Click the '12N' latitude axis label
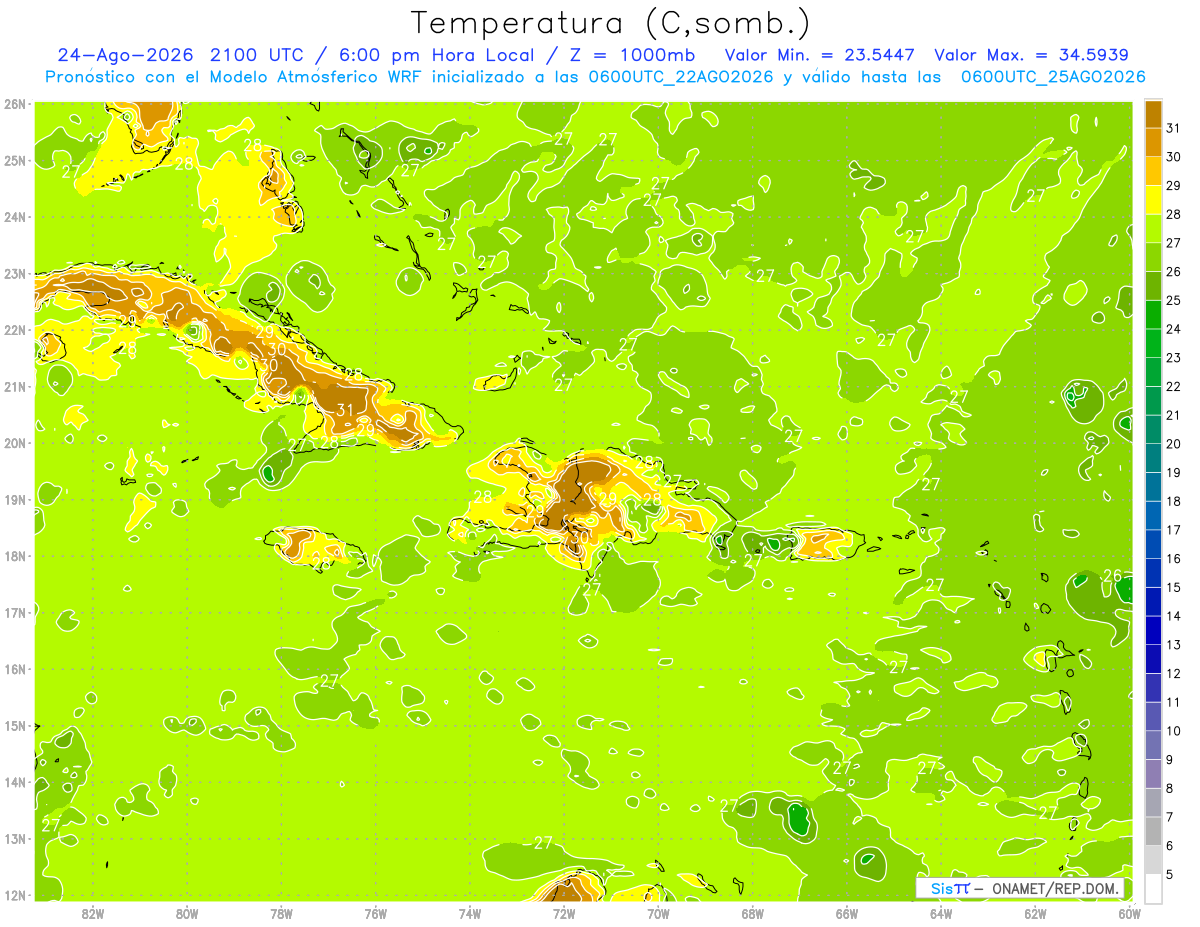Screen dimensions: 1200x927 click(x=15, y=895)
